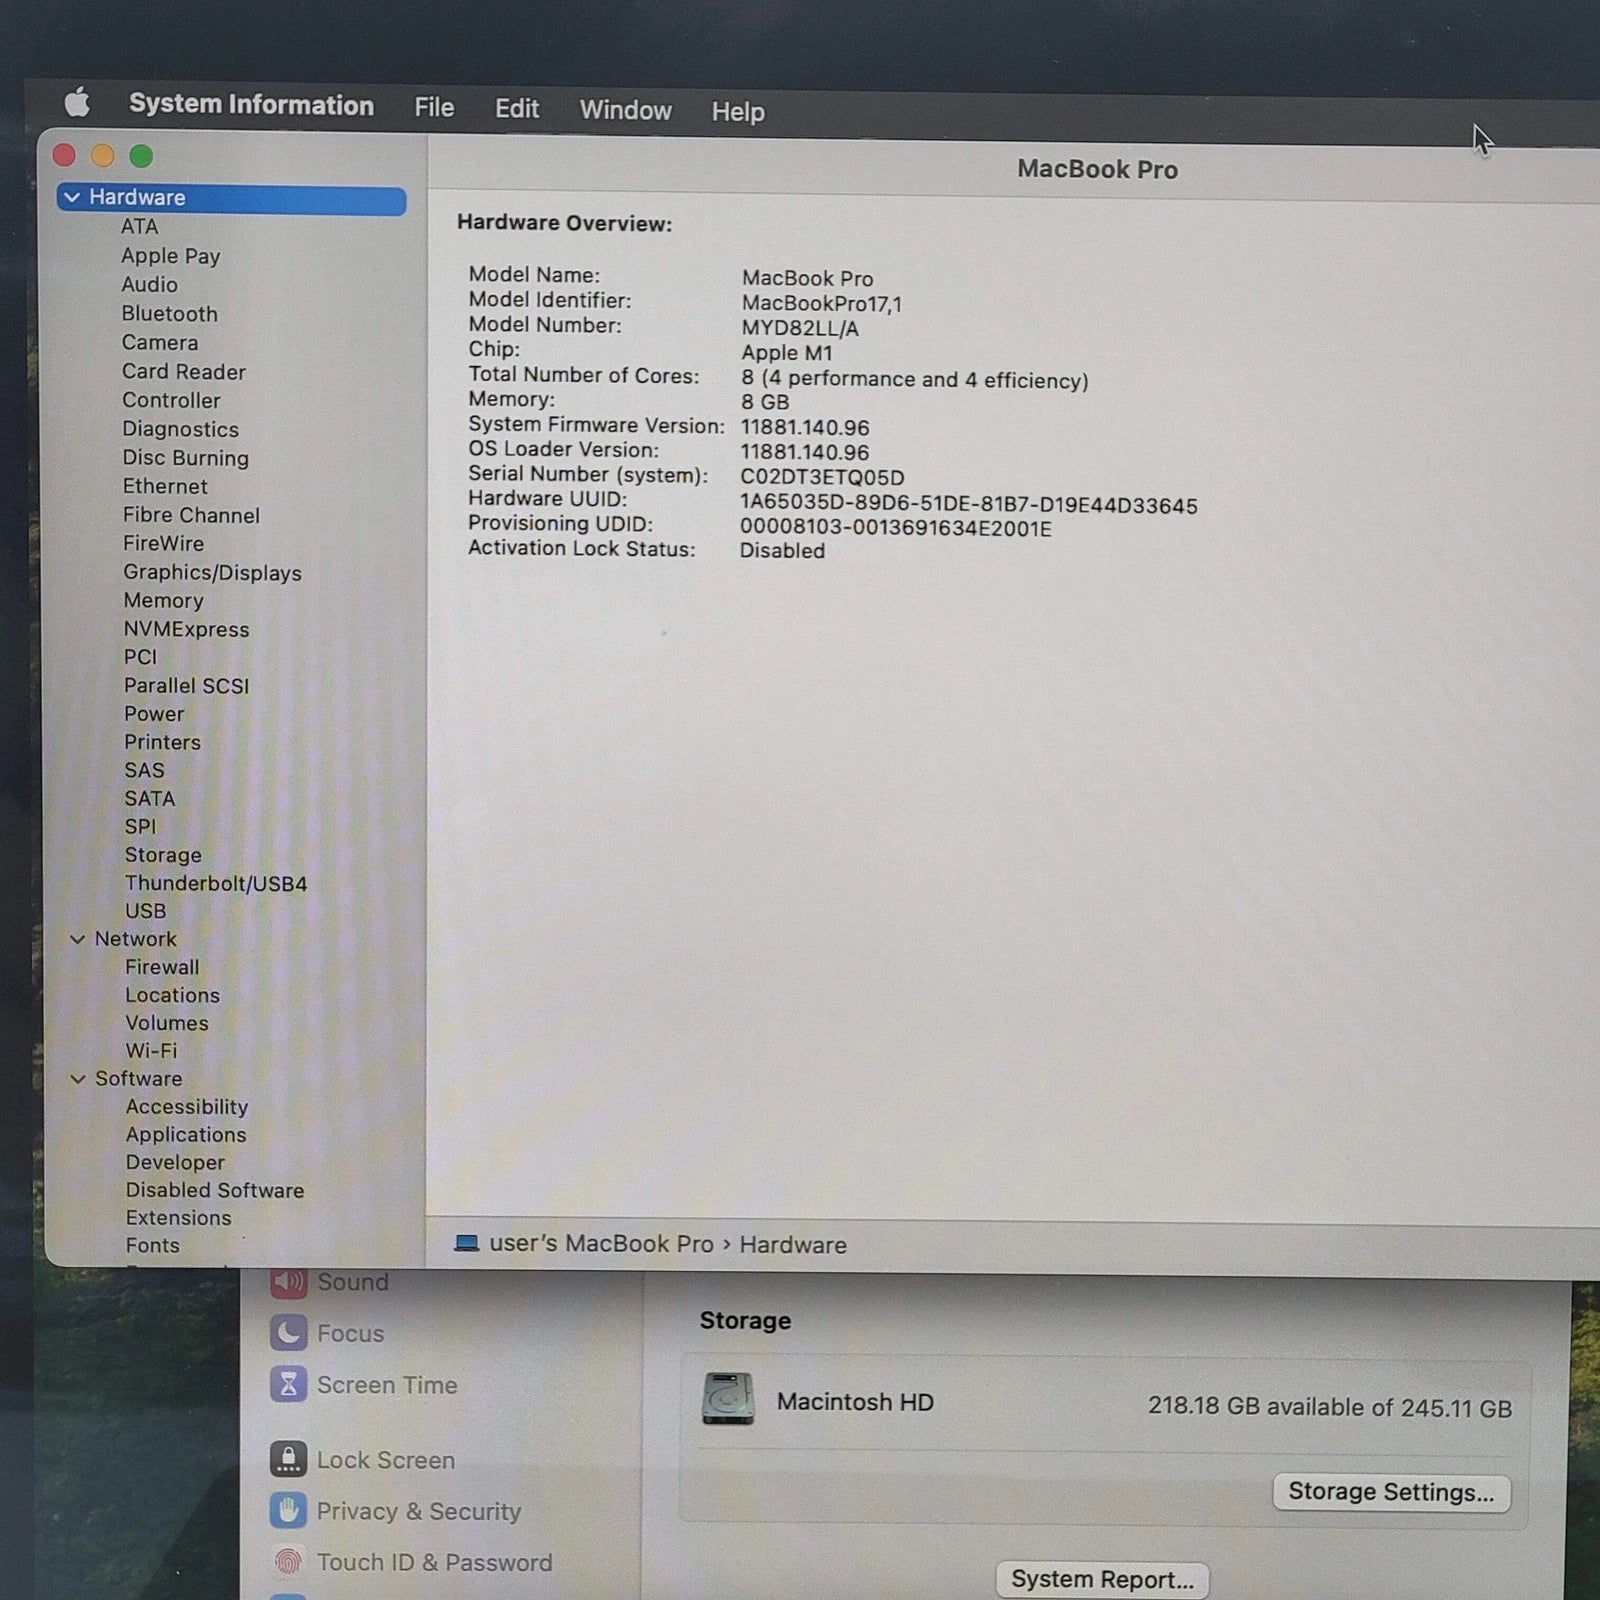This screenshot has height=1600, width=1600.
Task: Click the Privacy & Security hand icon
Action: [288, 1511]
